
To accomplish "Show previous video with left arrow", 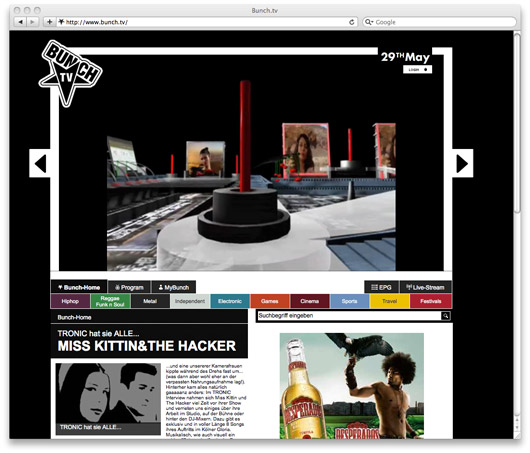I will point(40,163).
